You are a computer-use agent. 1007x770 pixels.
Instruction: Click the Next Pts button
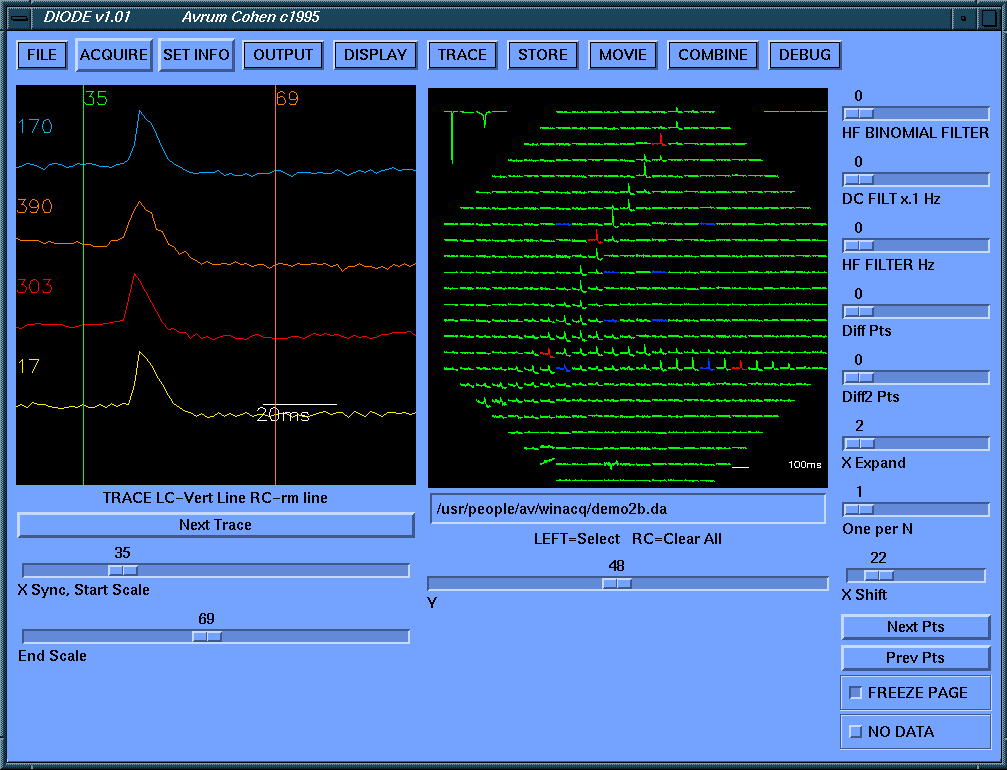point(915,627)
